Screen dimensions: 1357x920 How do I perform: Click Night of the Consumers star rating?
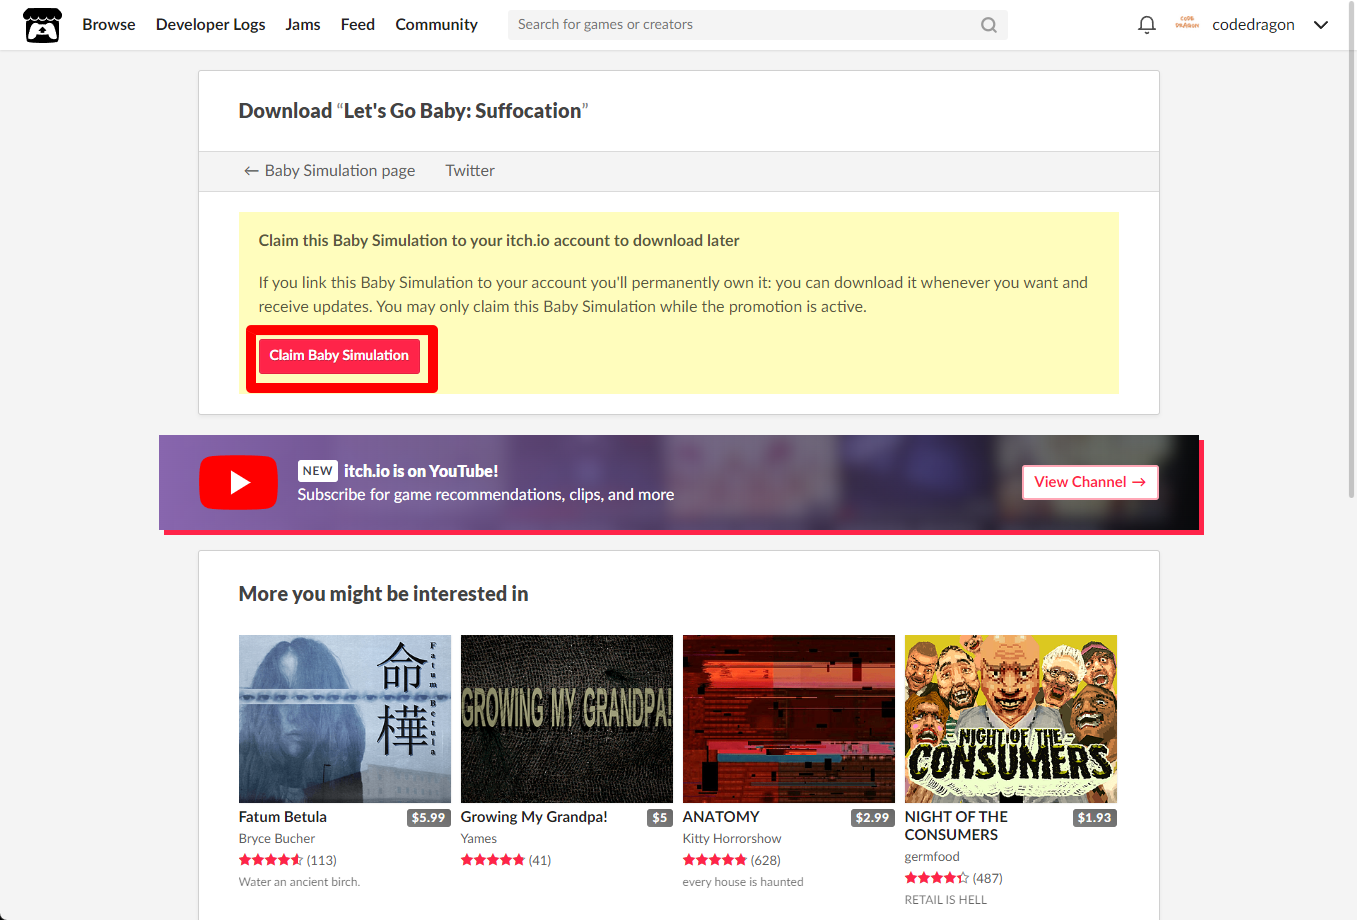point(937,878)
